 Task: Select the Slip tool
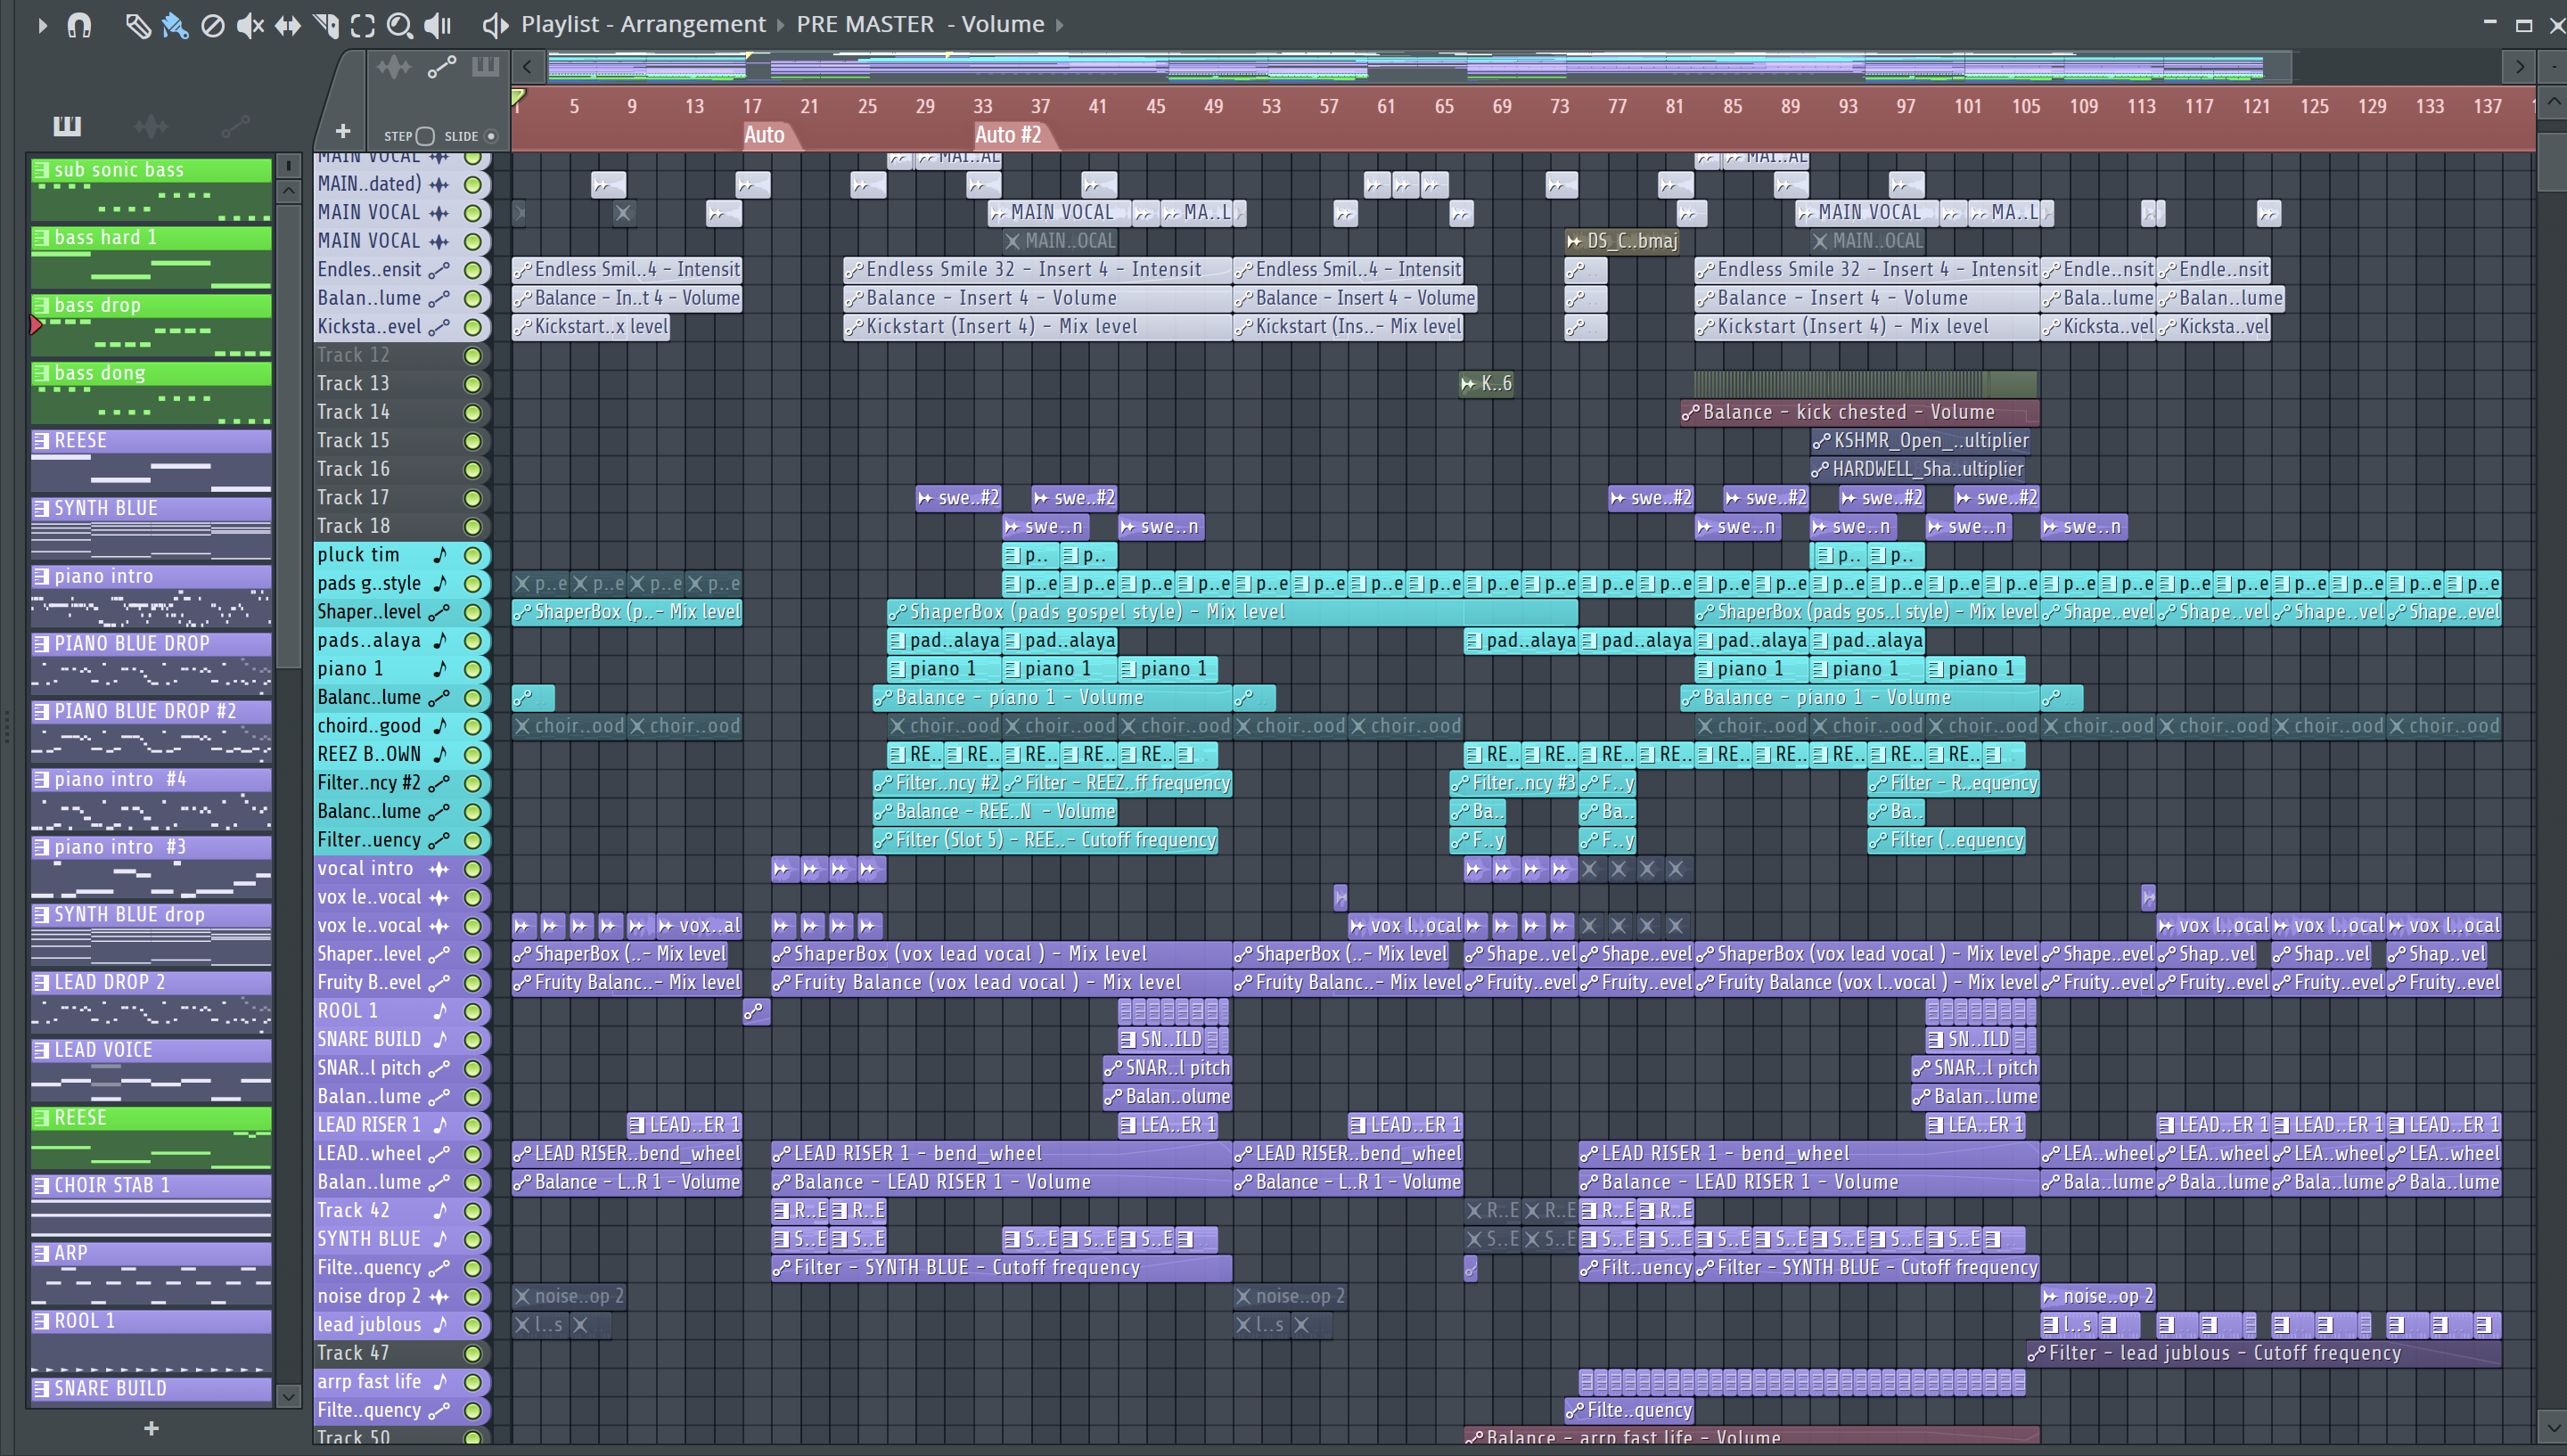(288, 25)
